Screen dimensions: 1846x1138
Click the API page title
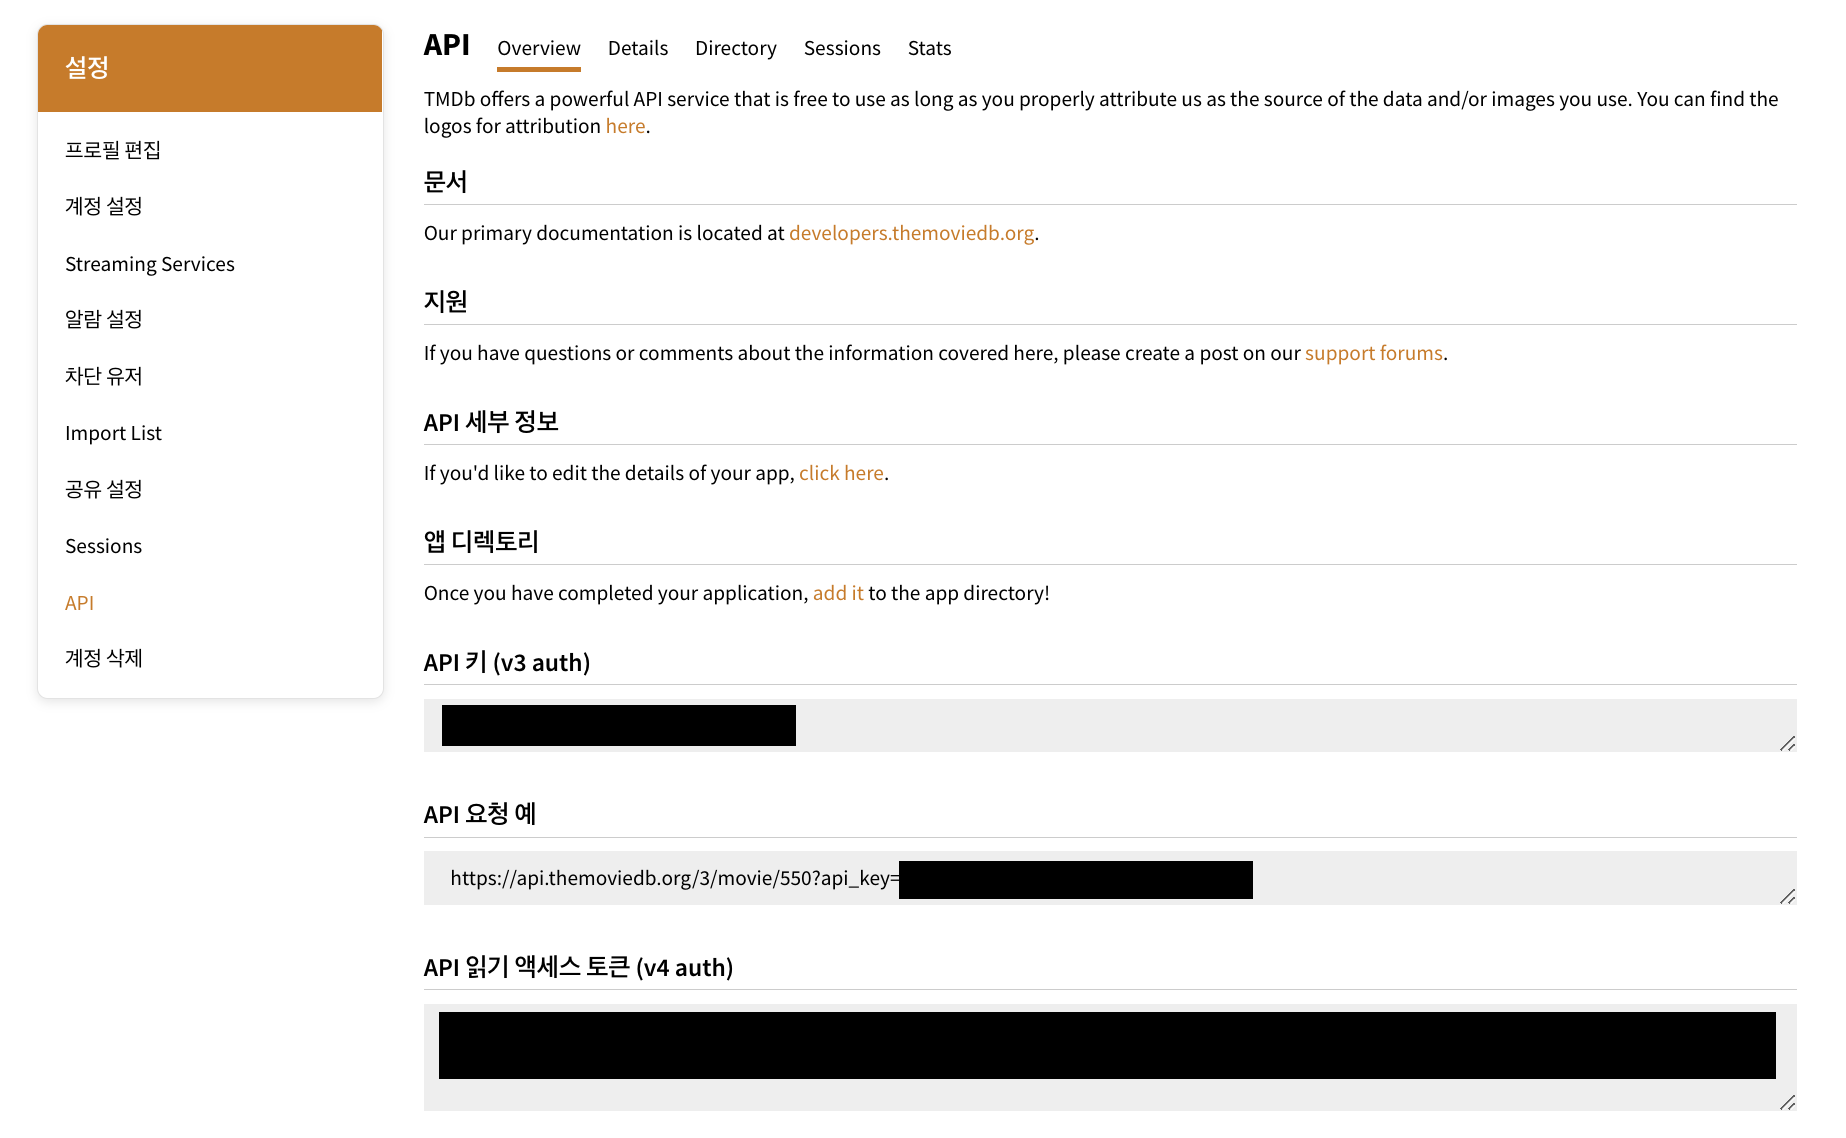pos(446,45)
